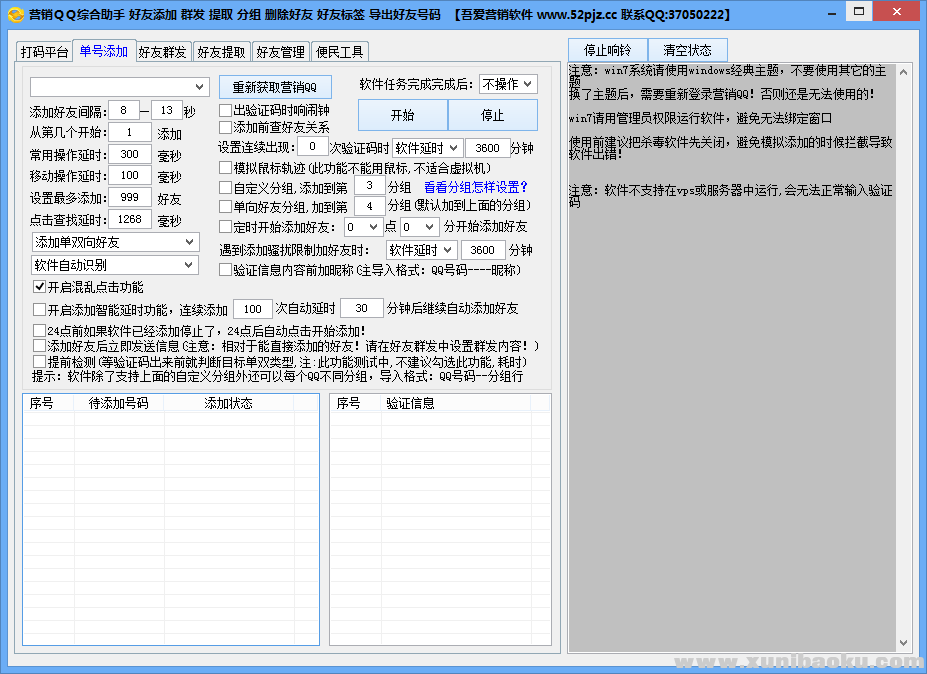
Task: Enable 出验证码时响闹钟 checkbox
Action: click(x=226, y=110)
